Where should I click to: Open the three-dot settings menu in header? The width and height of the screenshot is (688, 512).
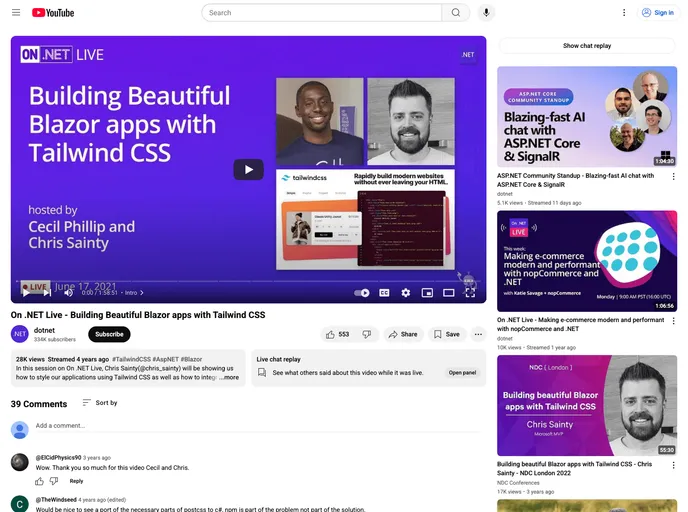coord(624,13)
